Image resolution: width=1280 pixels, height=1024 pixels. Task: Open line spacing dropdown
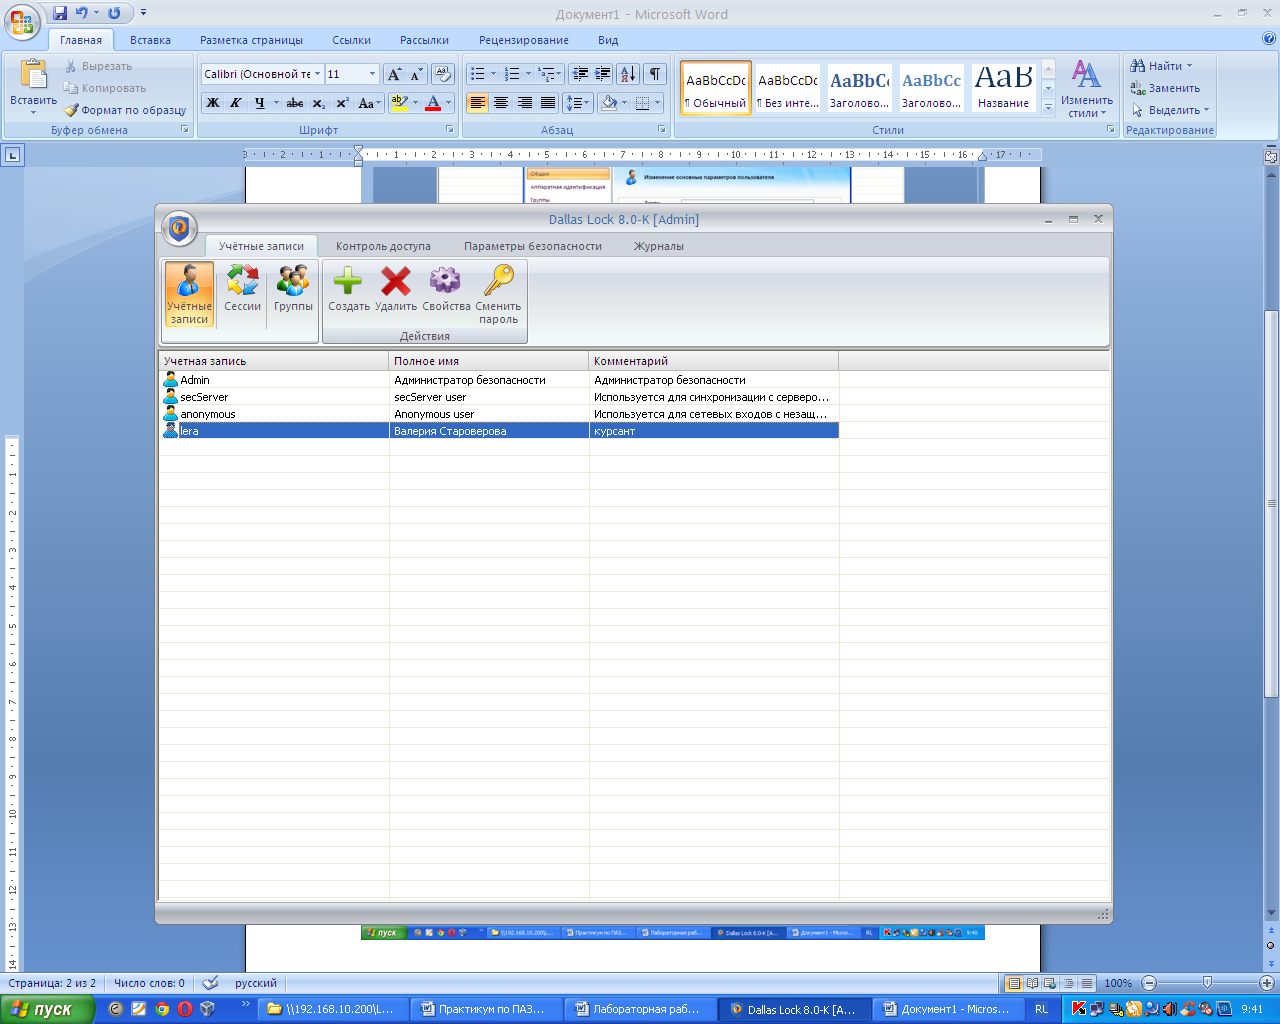578,102
